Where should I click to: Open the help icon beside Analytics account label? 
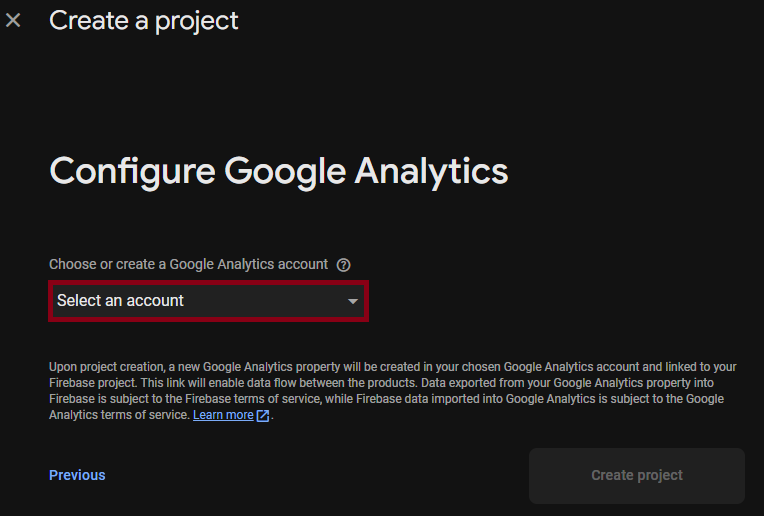click(x=344, y=265)
